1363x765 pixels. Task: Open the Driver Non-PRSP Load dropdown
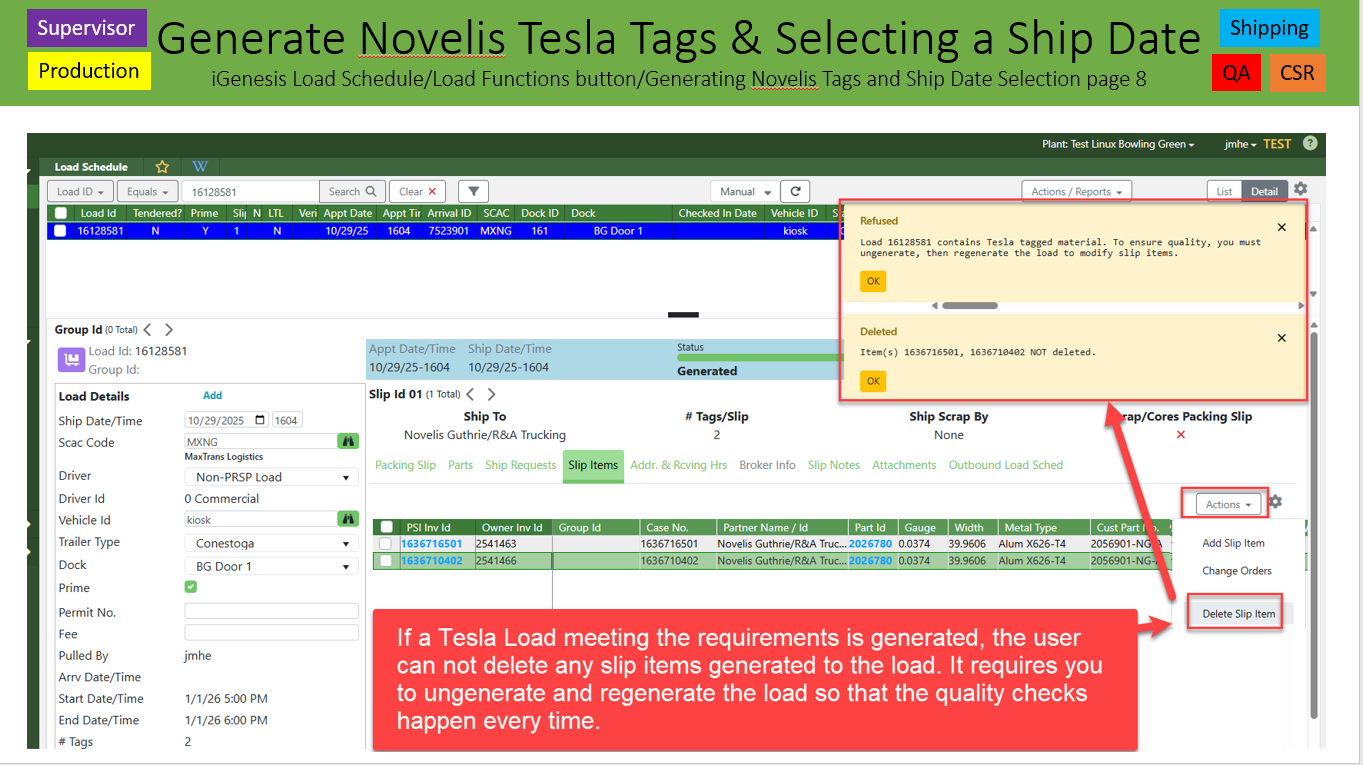[x=271, y=477]
